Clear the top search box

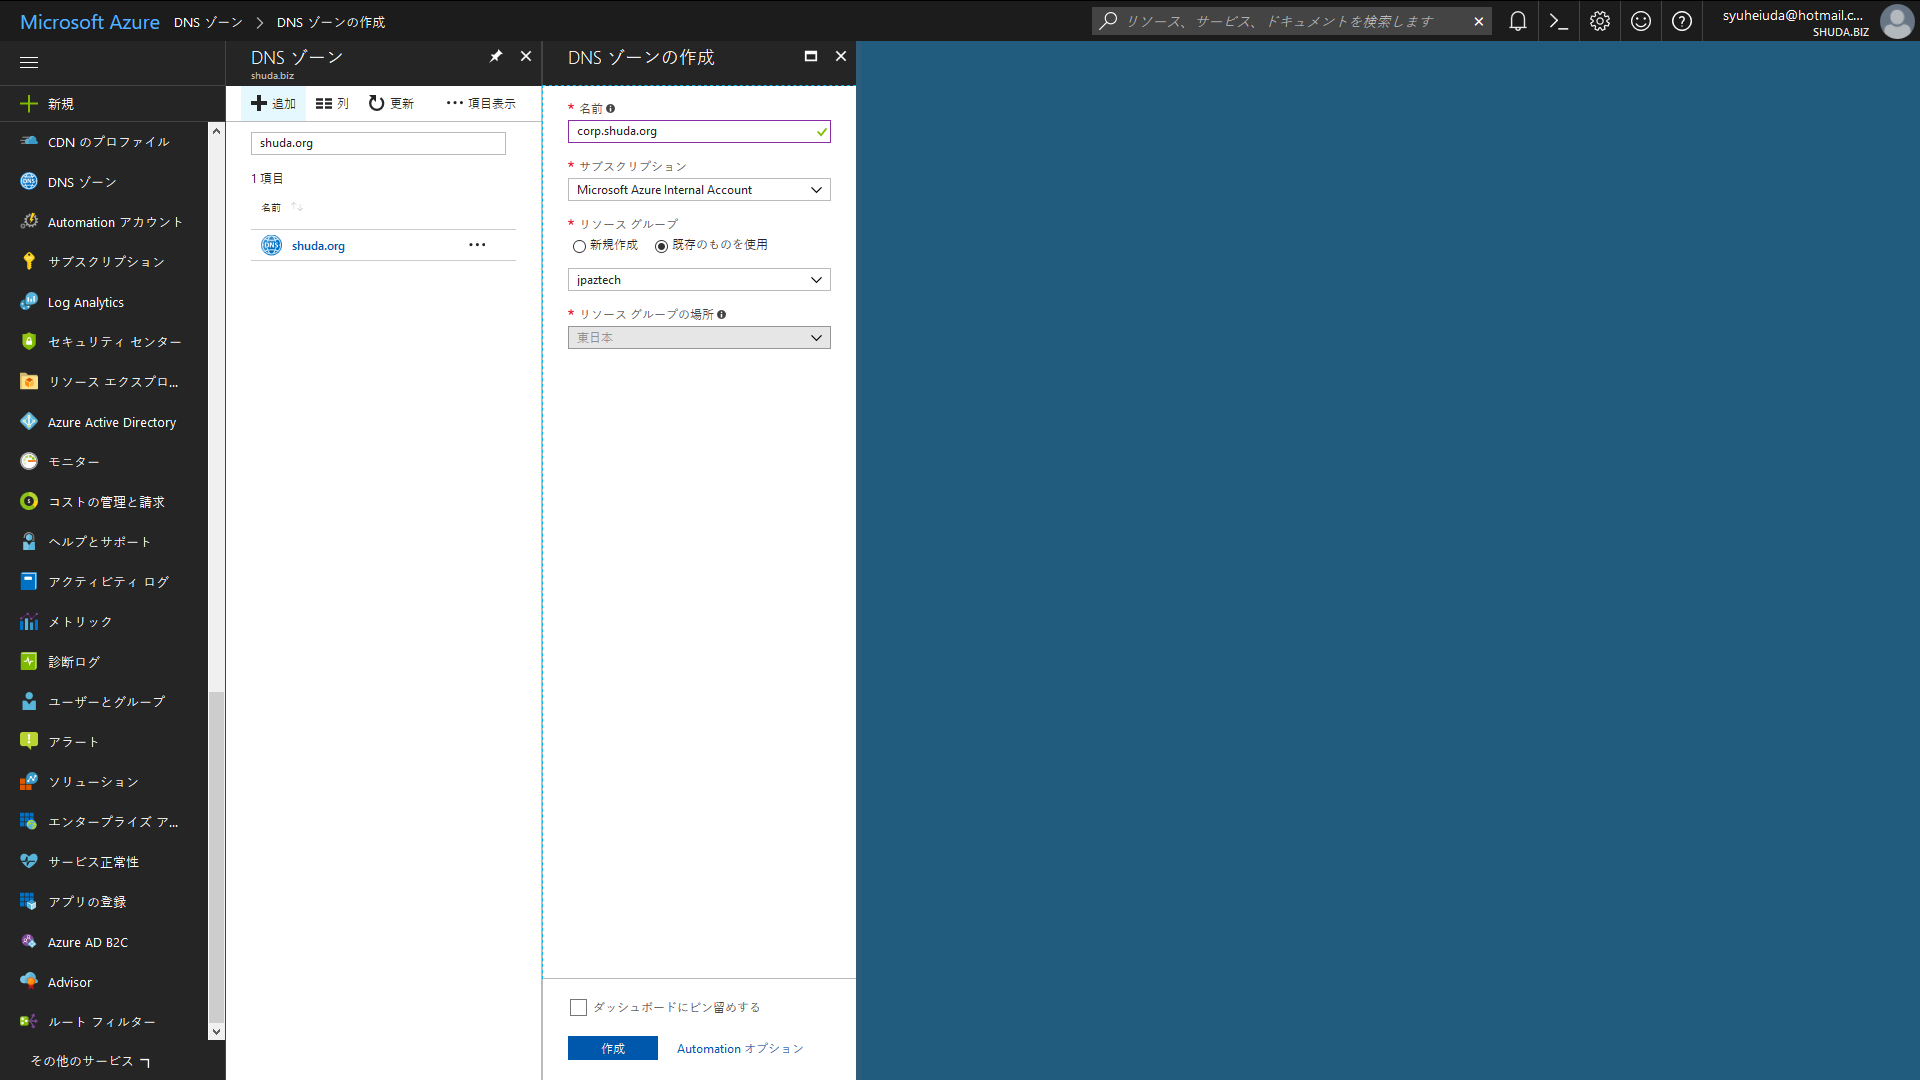click(1478, 21)
